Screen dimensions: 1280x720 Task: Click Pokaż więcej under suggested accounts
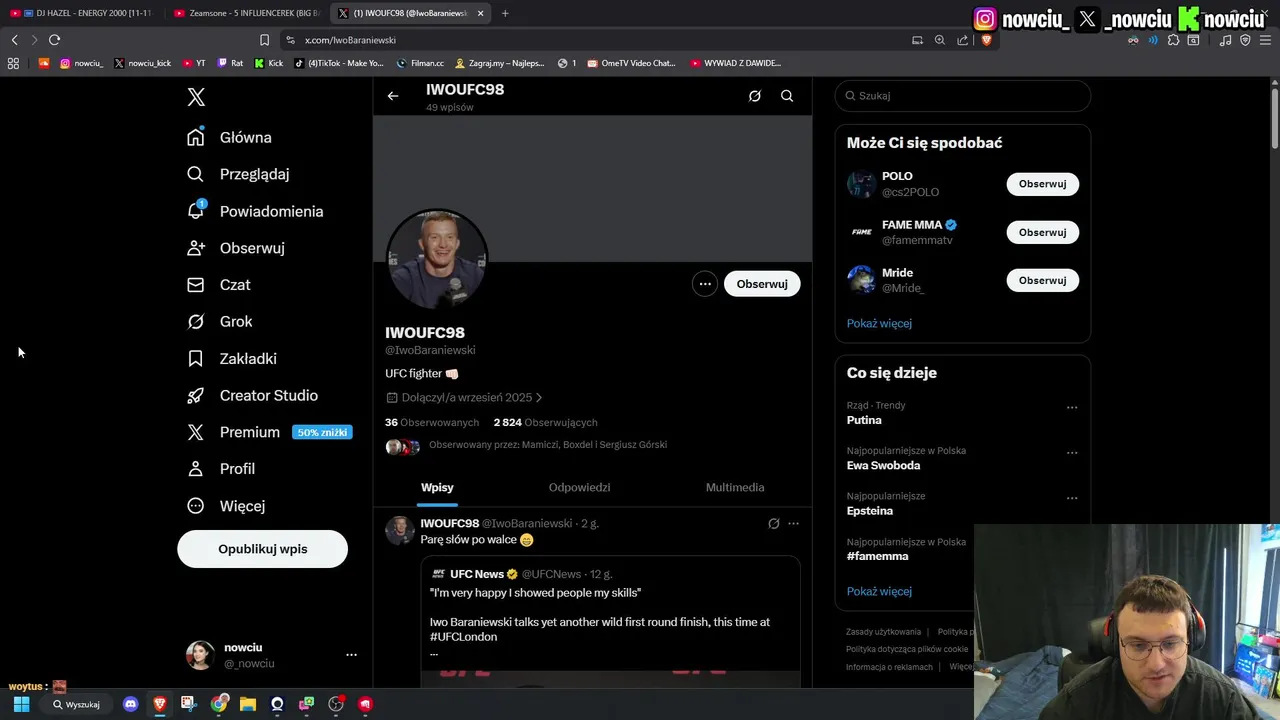click(x=879, y=323)
